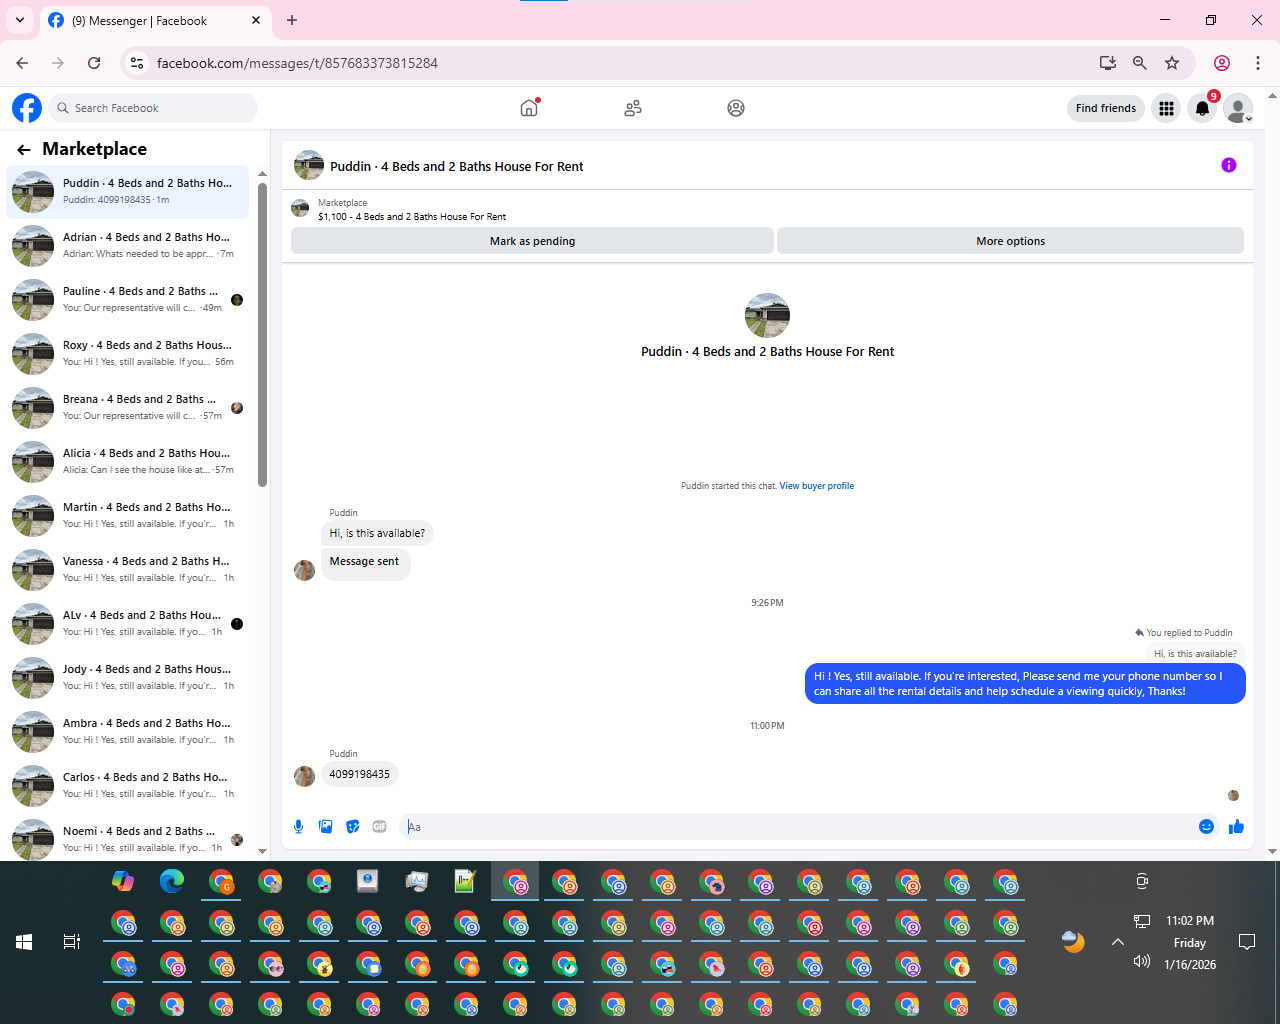This screenshot has height=1024, width=1280.
Task: Open Breana conversation in the list
Action: tap(128, 408)
